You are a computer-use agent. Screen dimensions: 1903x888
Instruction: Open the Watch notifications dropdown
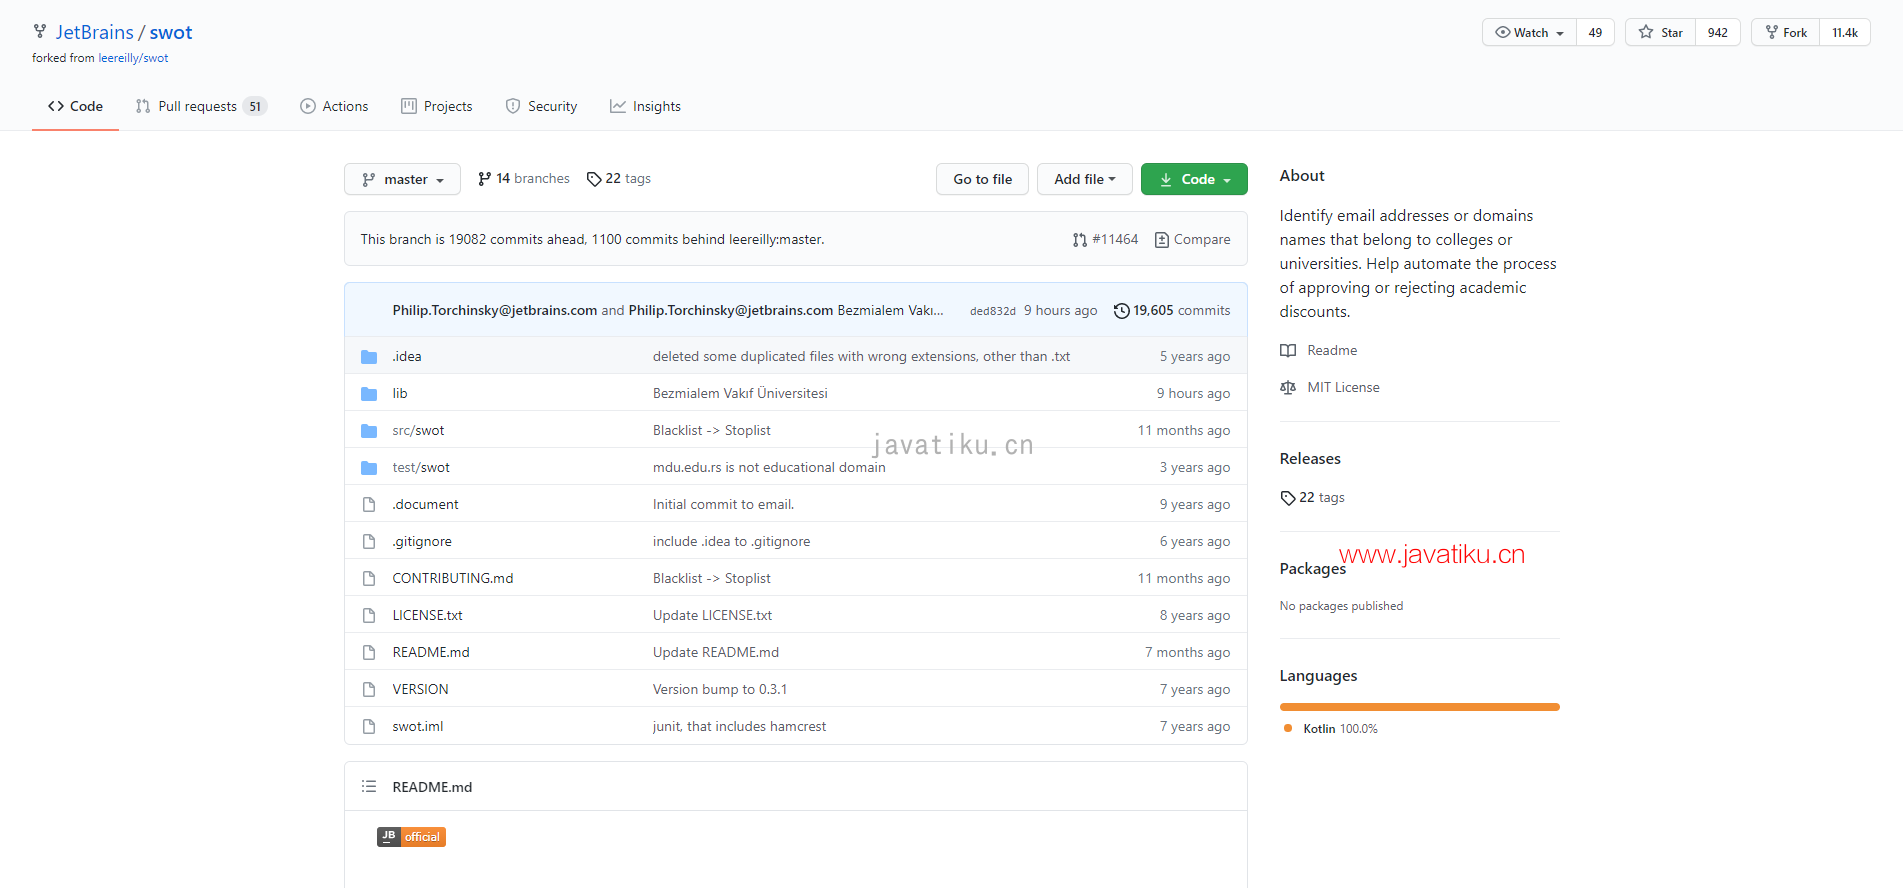point(1529,33)
